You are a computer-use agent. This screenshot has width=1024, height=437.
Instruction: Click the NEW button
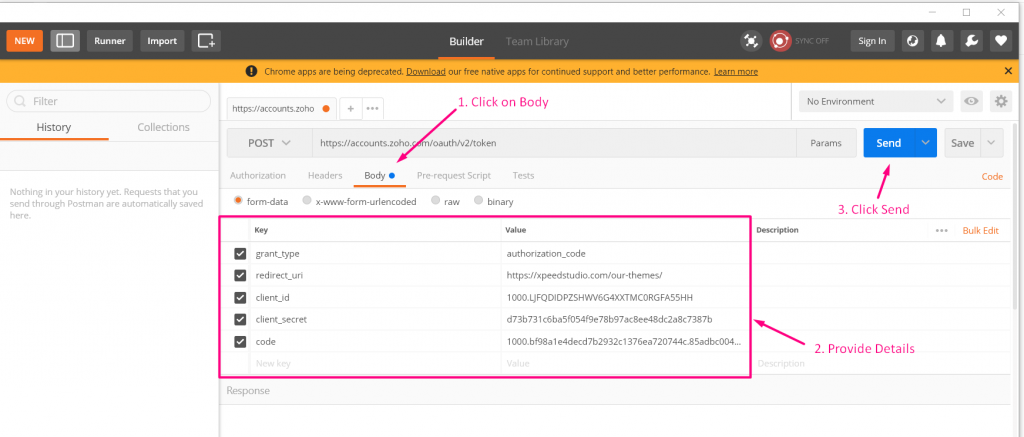click(x=25, y=40)
